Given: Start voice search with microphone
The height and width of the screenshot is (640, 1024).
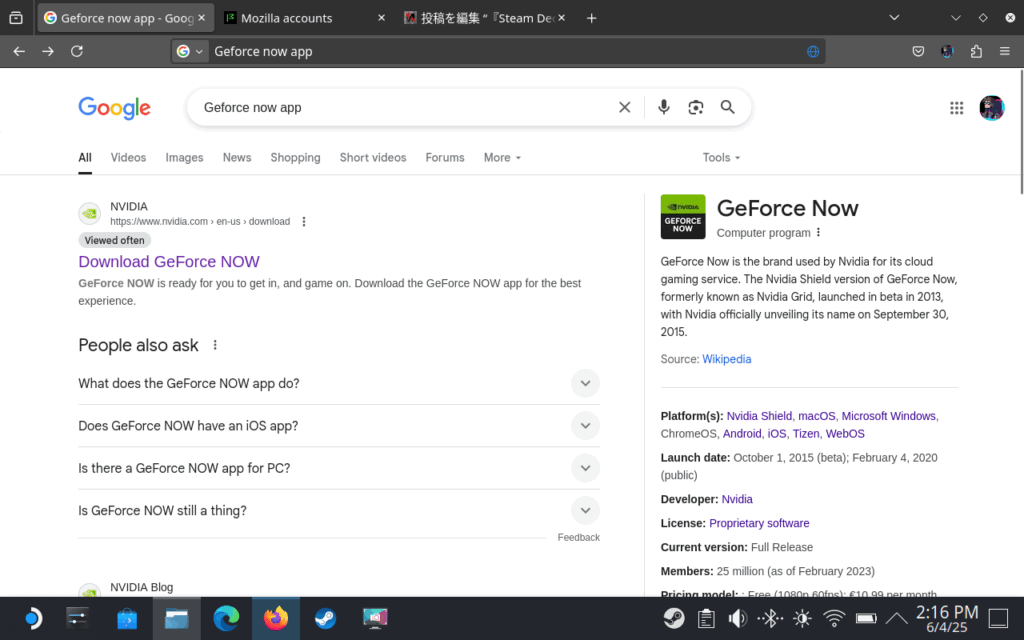Looking at the screenshot, I should click(x=664, y=107).
